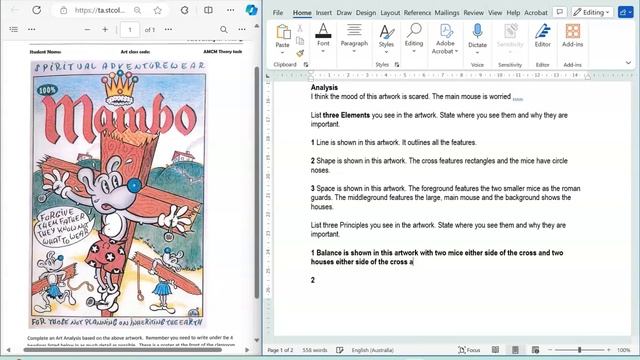
Task: Zoom in the PDF with plus button
Action: point(105,29)
